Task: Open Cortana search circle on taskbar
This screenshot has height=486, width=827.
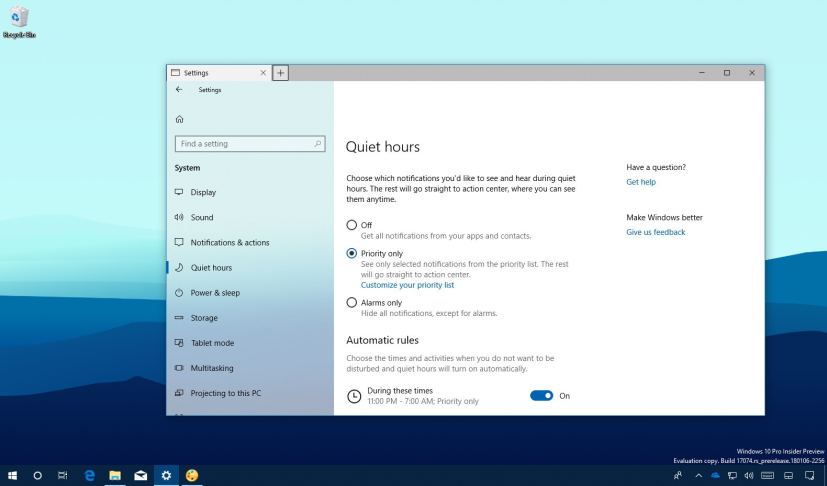Action: click(37, 475)
